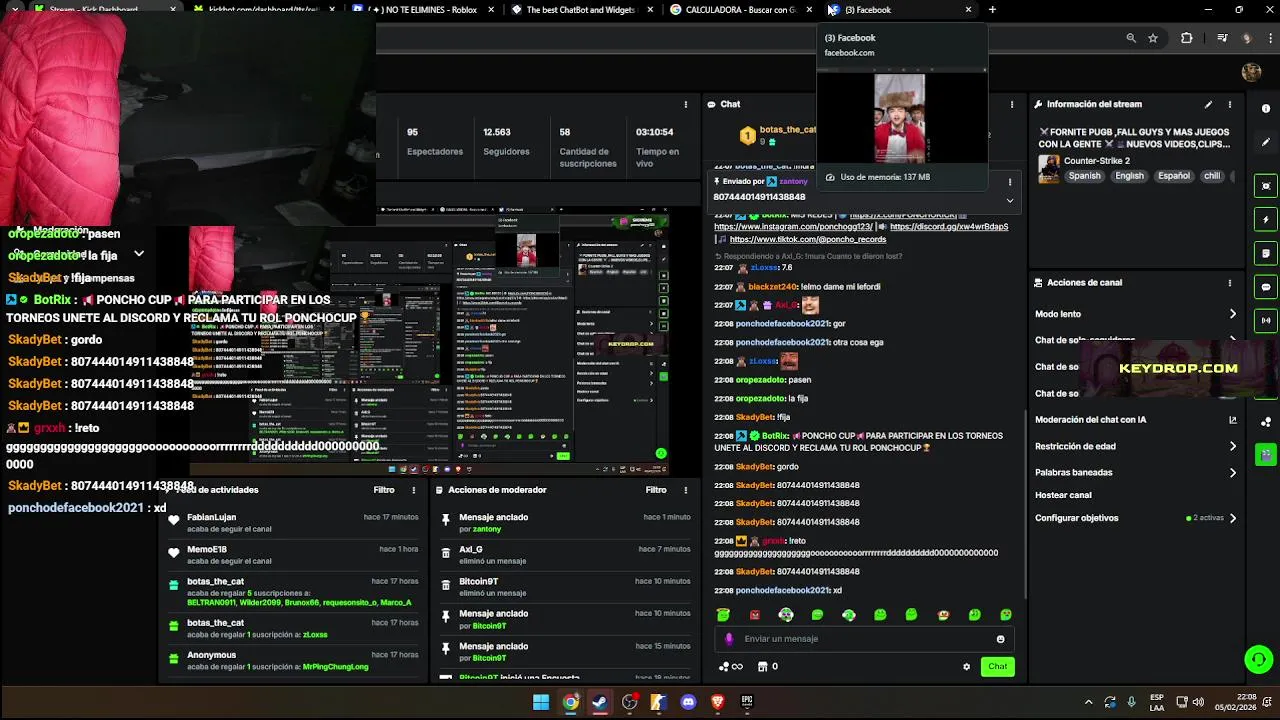
Task: Open the emoji picker in the message box
Action: [x=1000, y=639]
